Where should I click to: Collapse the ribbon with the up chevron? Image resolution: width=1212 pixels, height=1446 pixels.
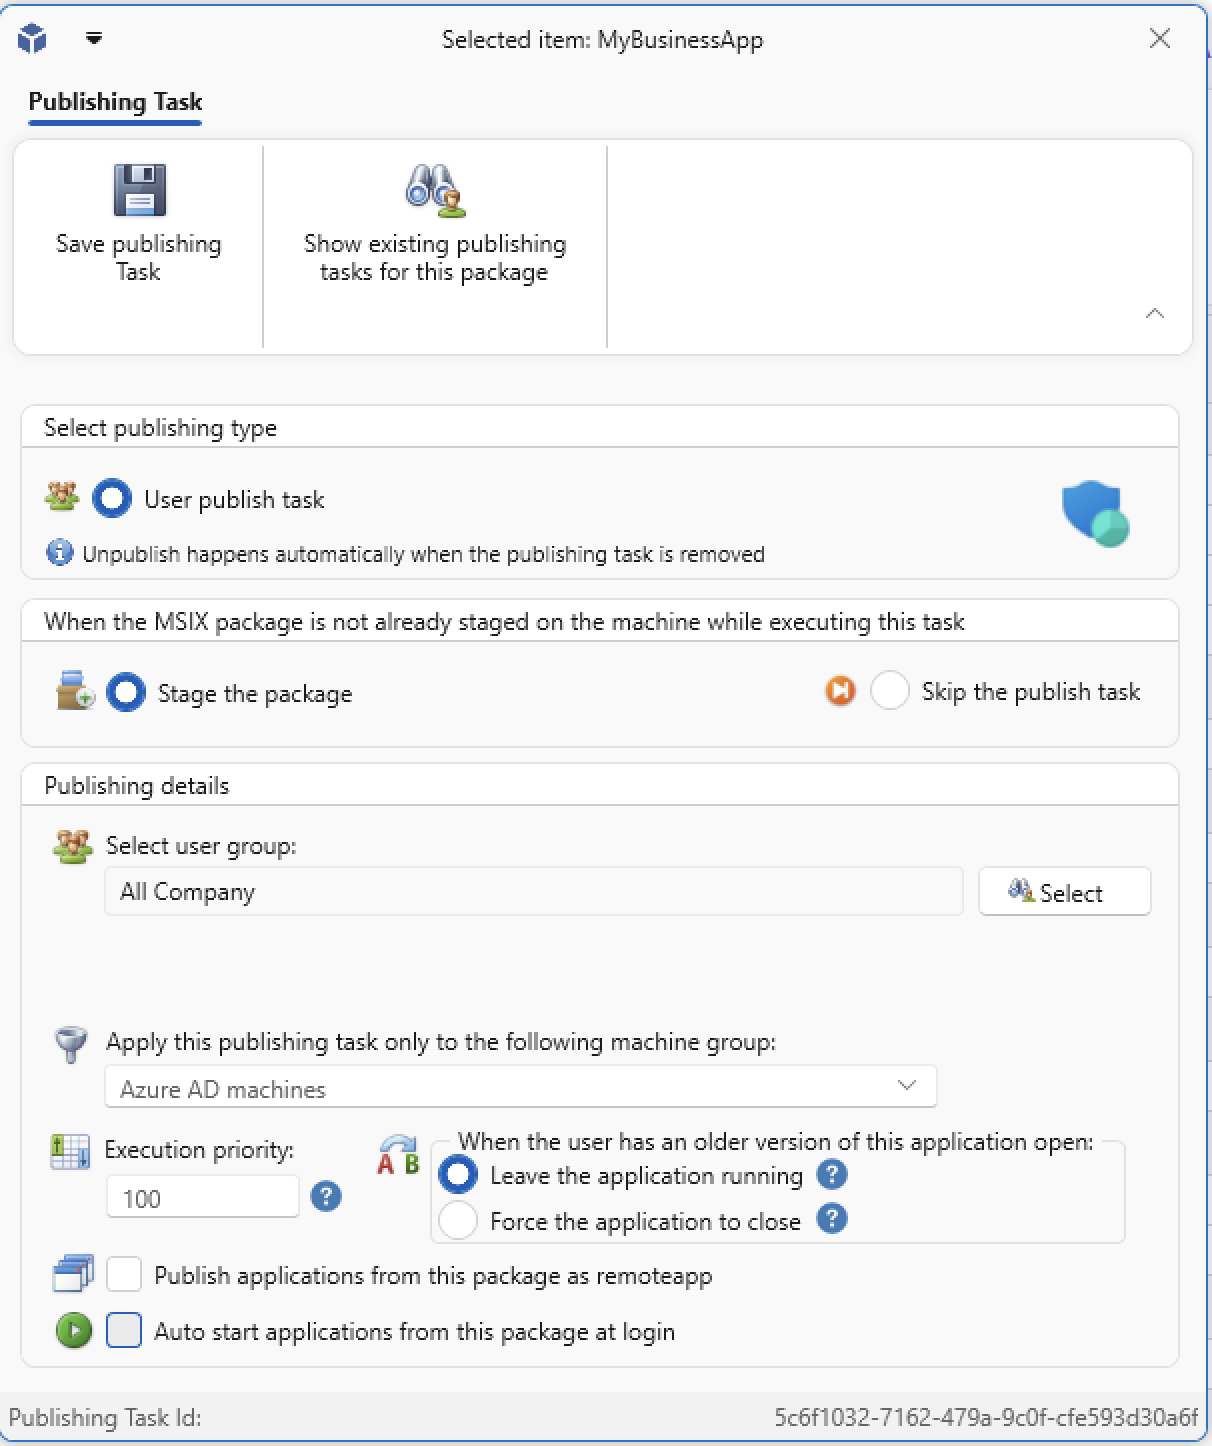tap(1155, 314)
